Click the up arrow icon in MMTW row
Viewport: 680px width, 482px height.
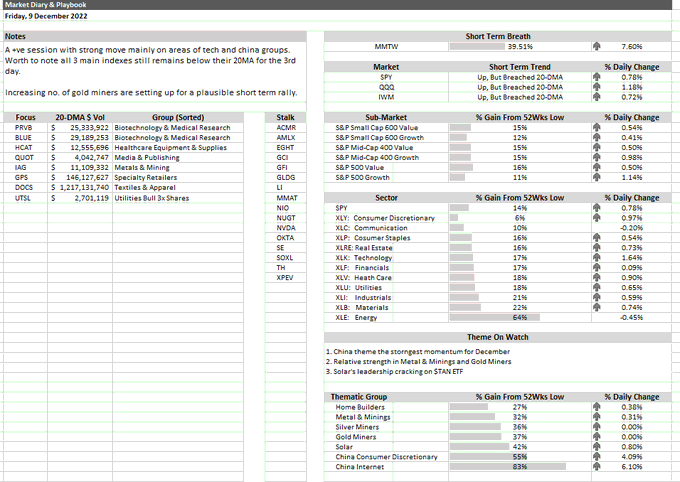point(597,46)
